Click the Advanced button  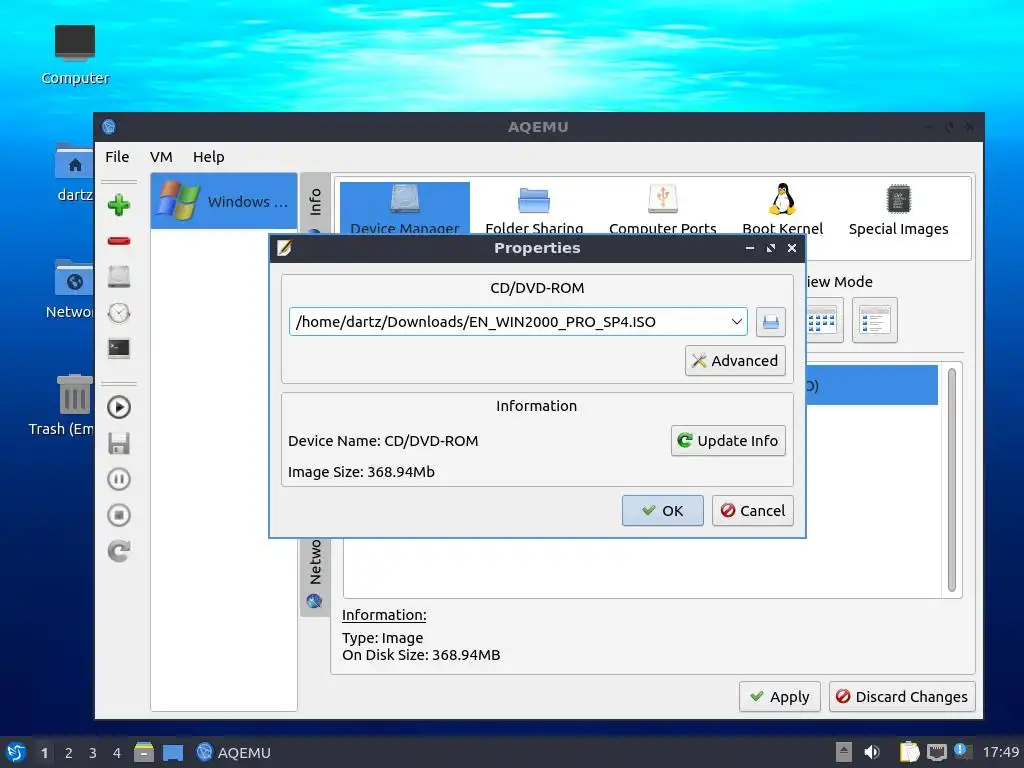[735, 360]
